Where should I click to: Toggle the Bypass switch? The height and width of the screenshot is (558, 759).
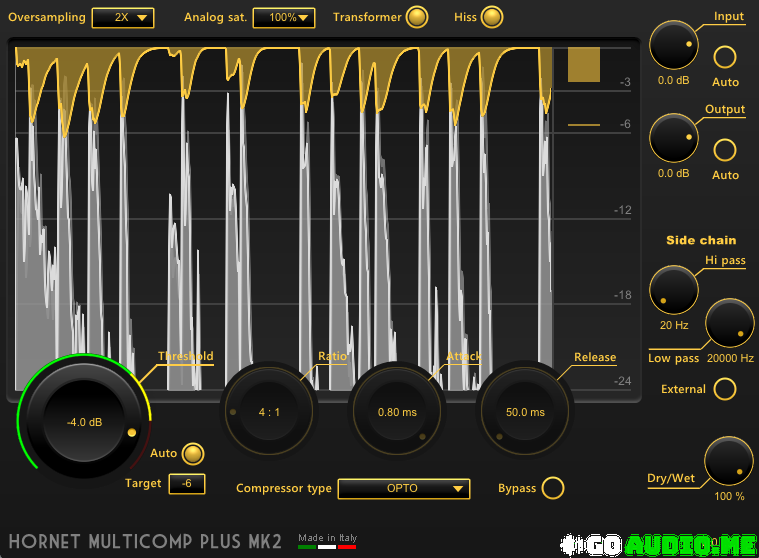(x=553, y=488)
